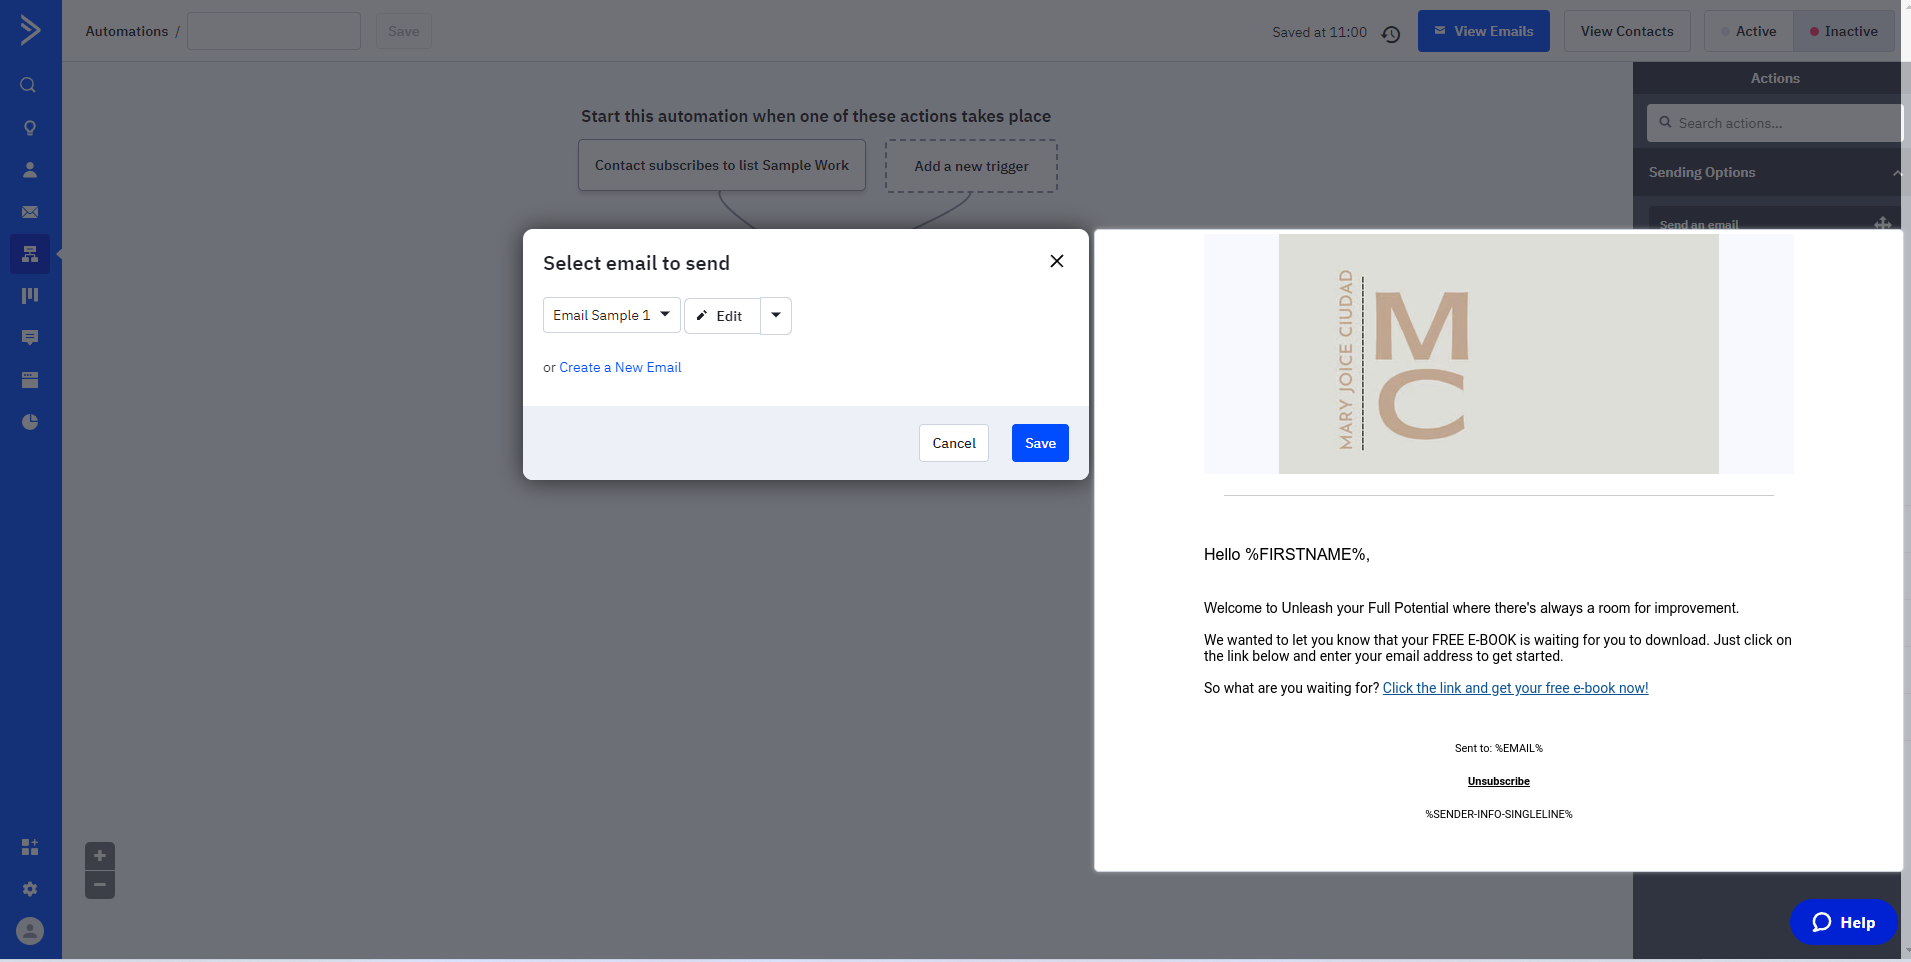
Task: Open Deals pipeline icon in sidebar
Action: (x=30, y=296)
